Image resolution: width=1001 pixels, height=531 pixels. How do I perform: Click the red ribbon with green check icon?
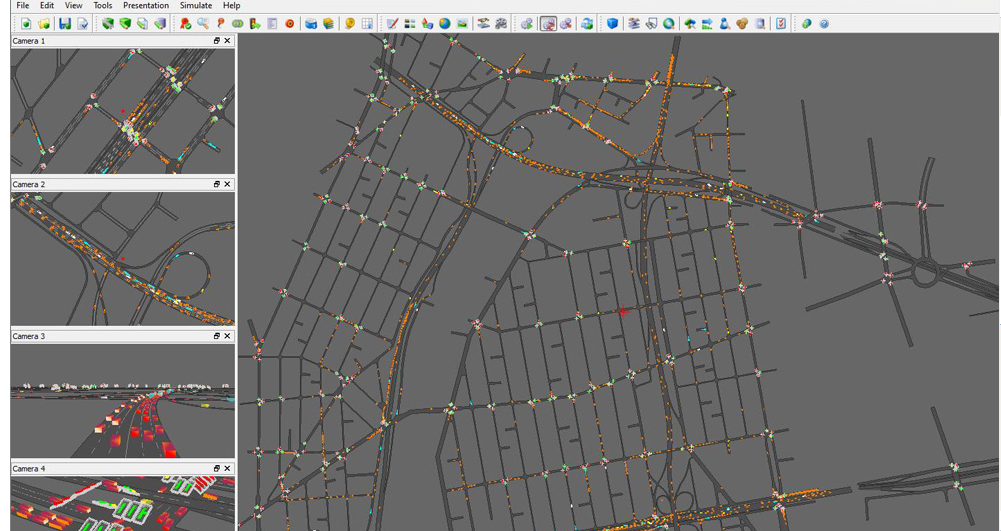click(185, 24)
